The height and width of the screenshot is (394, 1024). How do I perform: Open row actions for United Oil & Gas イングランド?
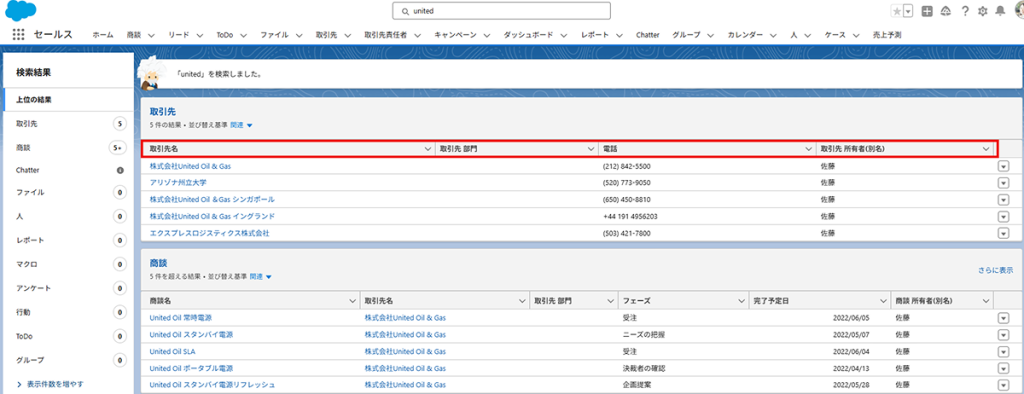pos(1003,216)
